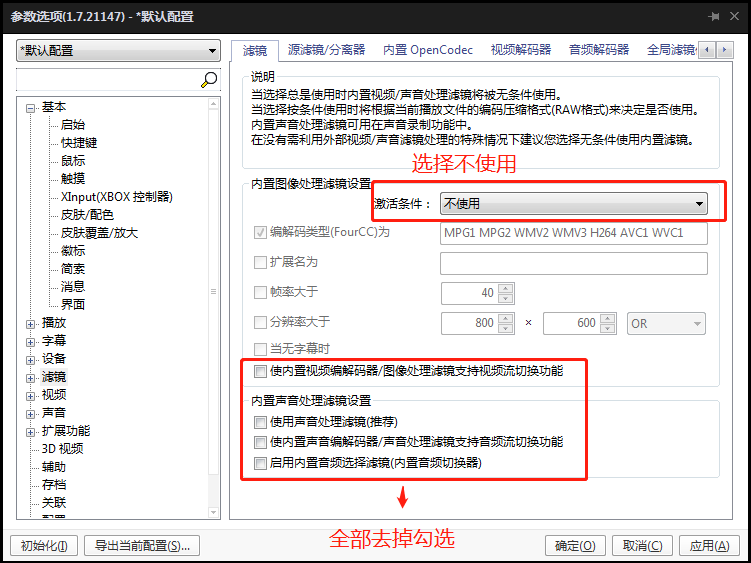
Task: Click the tree panel vertical scrollbar
Action: [x=213, y=292]
